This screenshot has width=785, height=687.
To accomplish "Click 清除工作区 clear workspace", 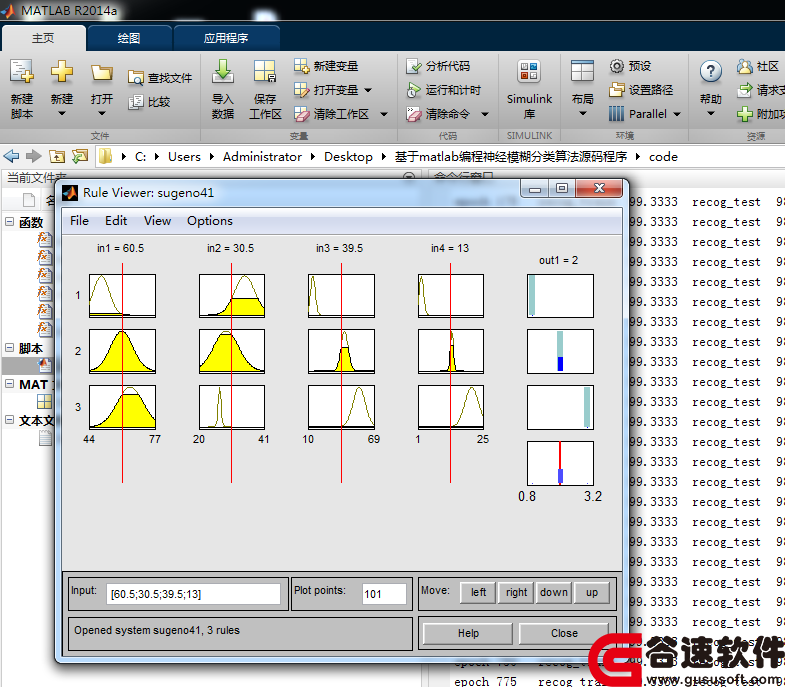I will pos(331,114).
